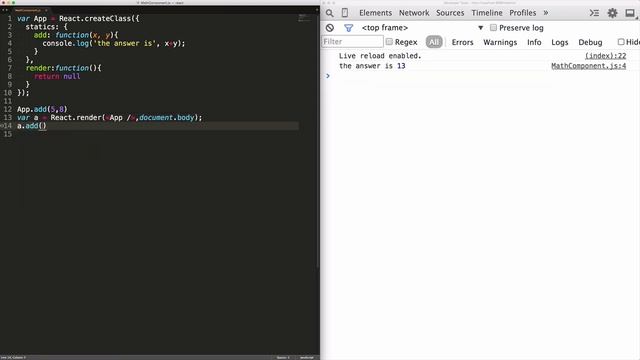Open the Sources tab
Viewport: 640px width, 360px height.
point(450,13)
